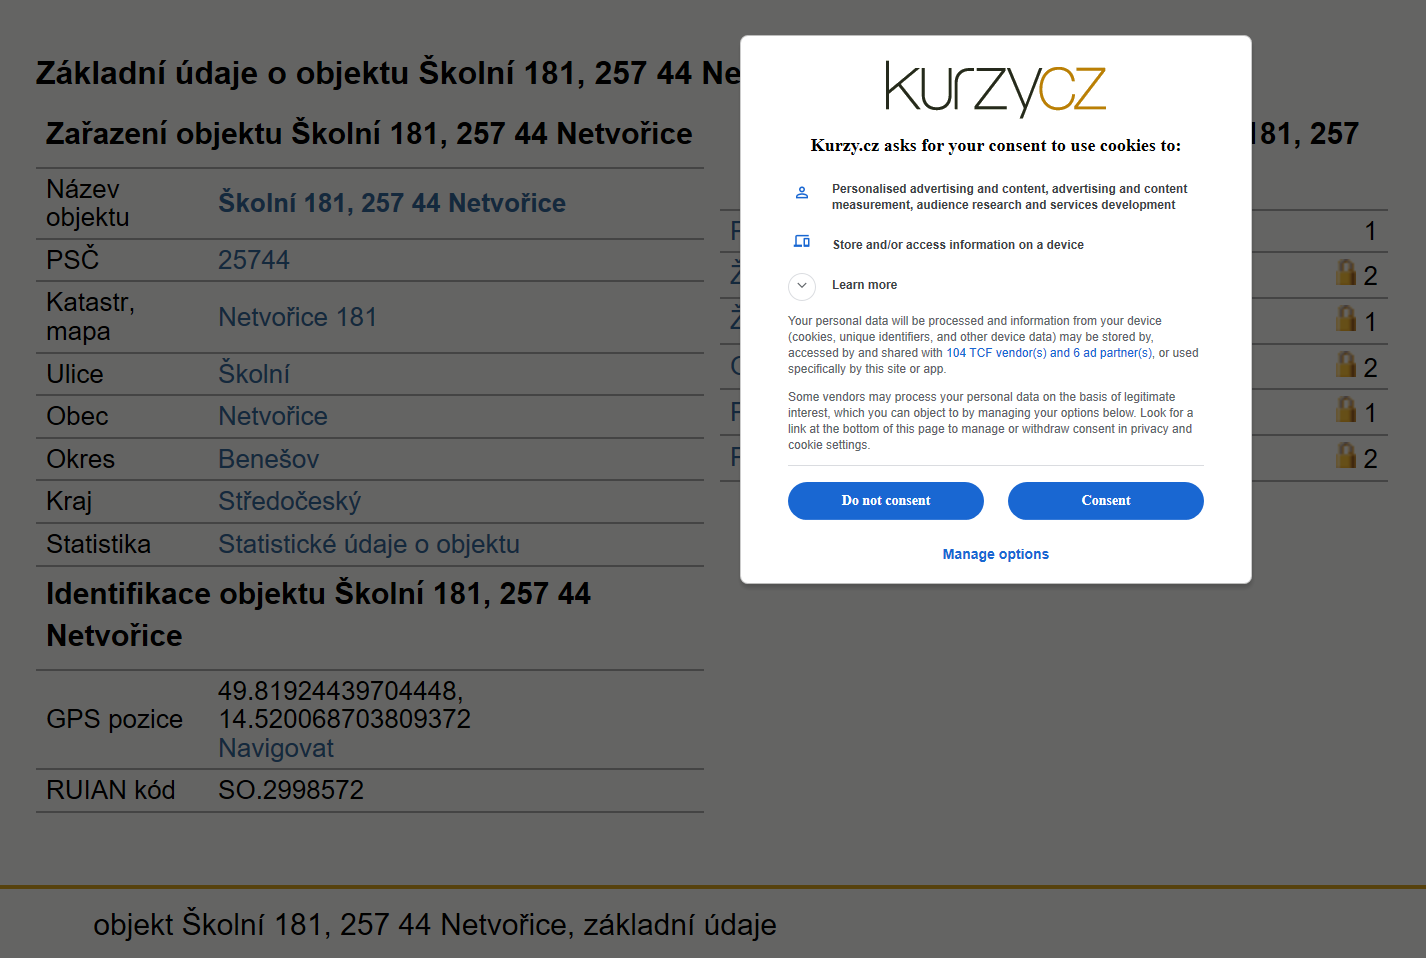Select the GPS longitude 14.520068703809372
1426x958 pixels.
(x=344, y=719)
